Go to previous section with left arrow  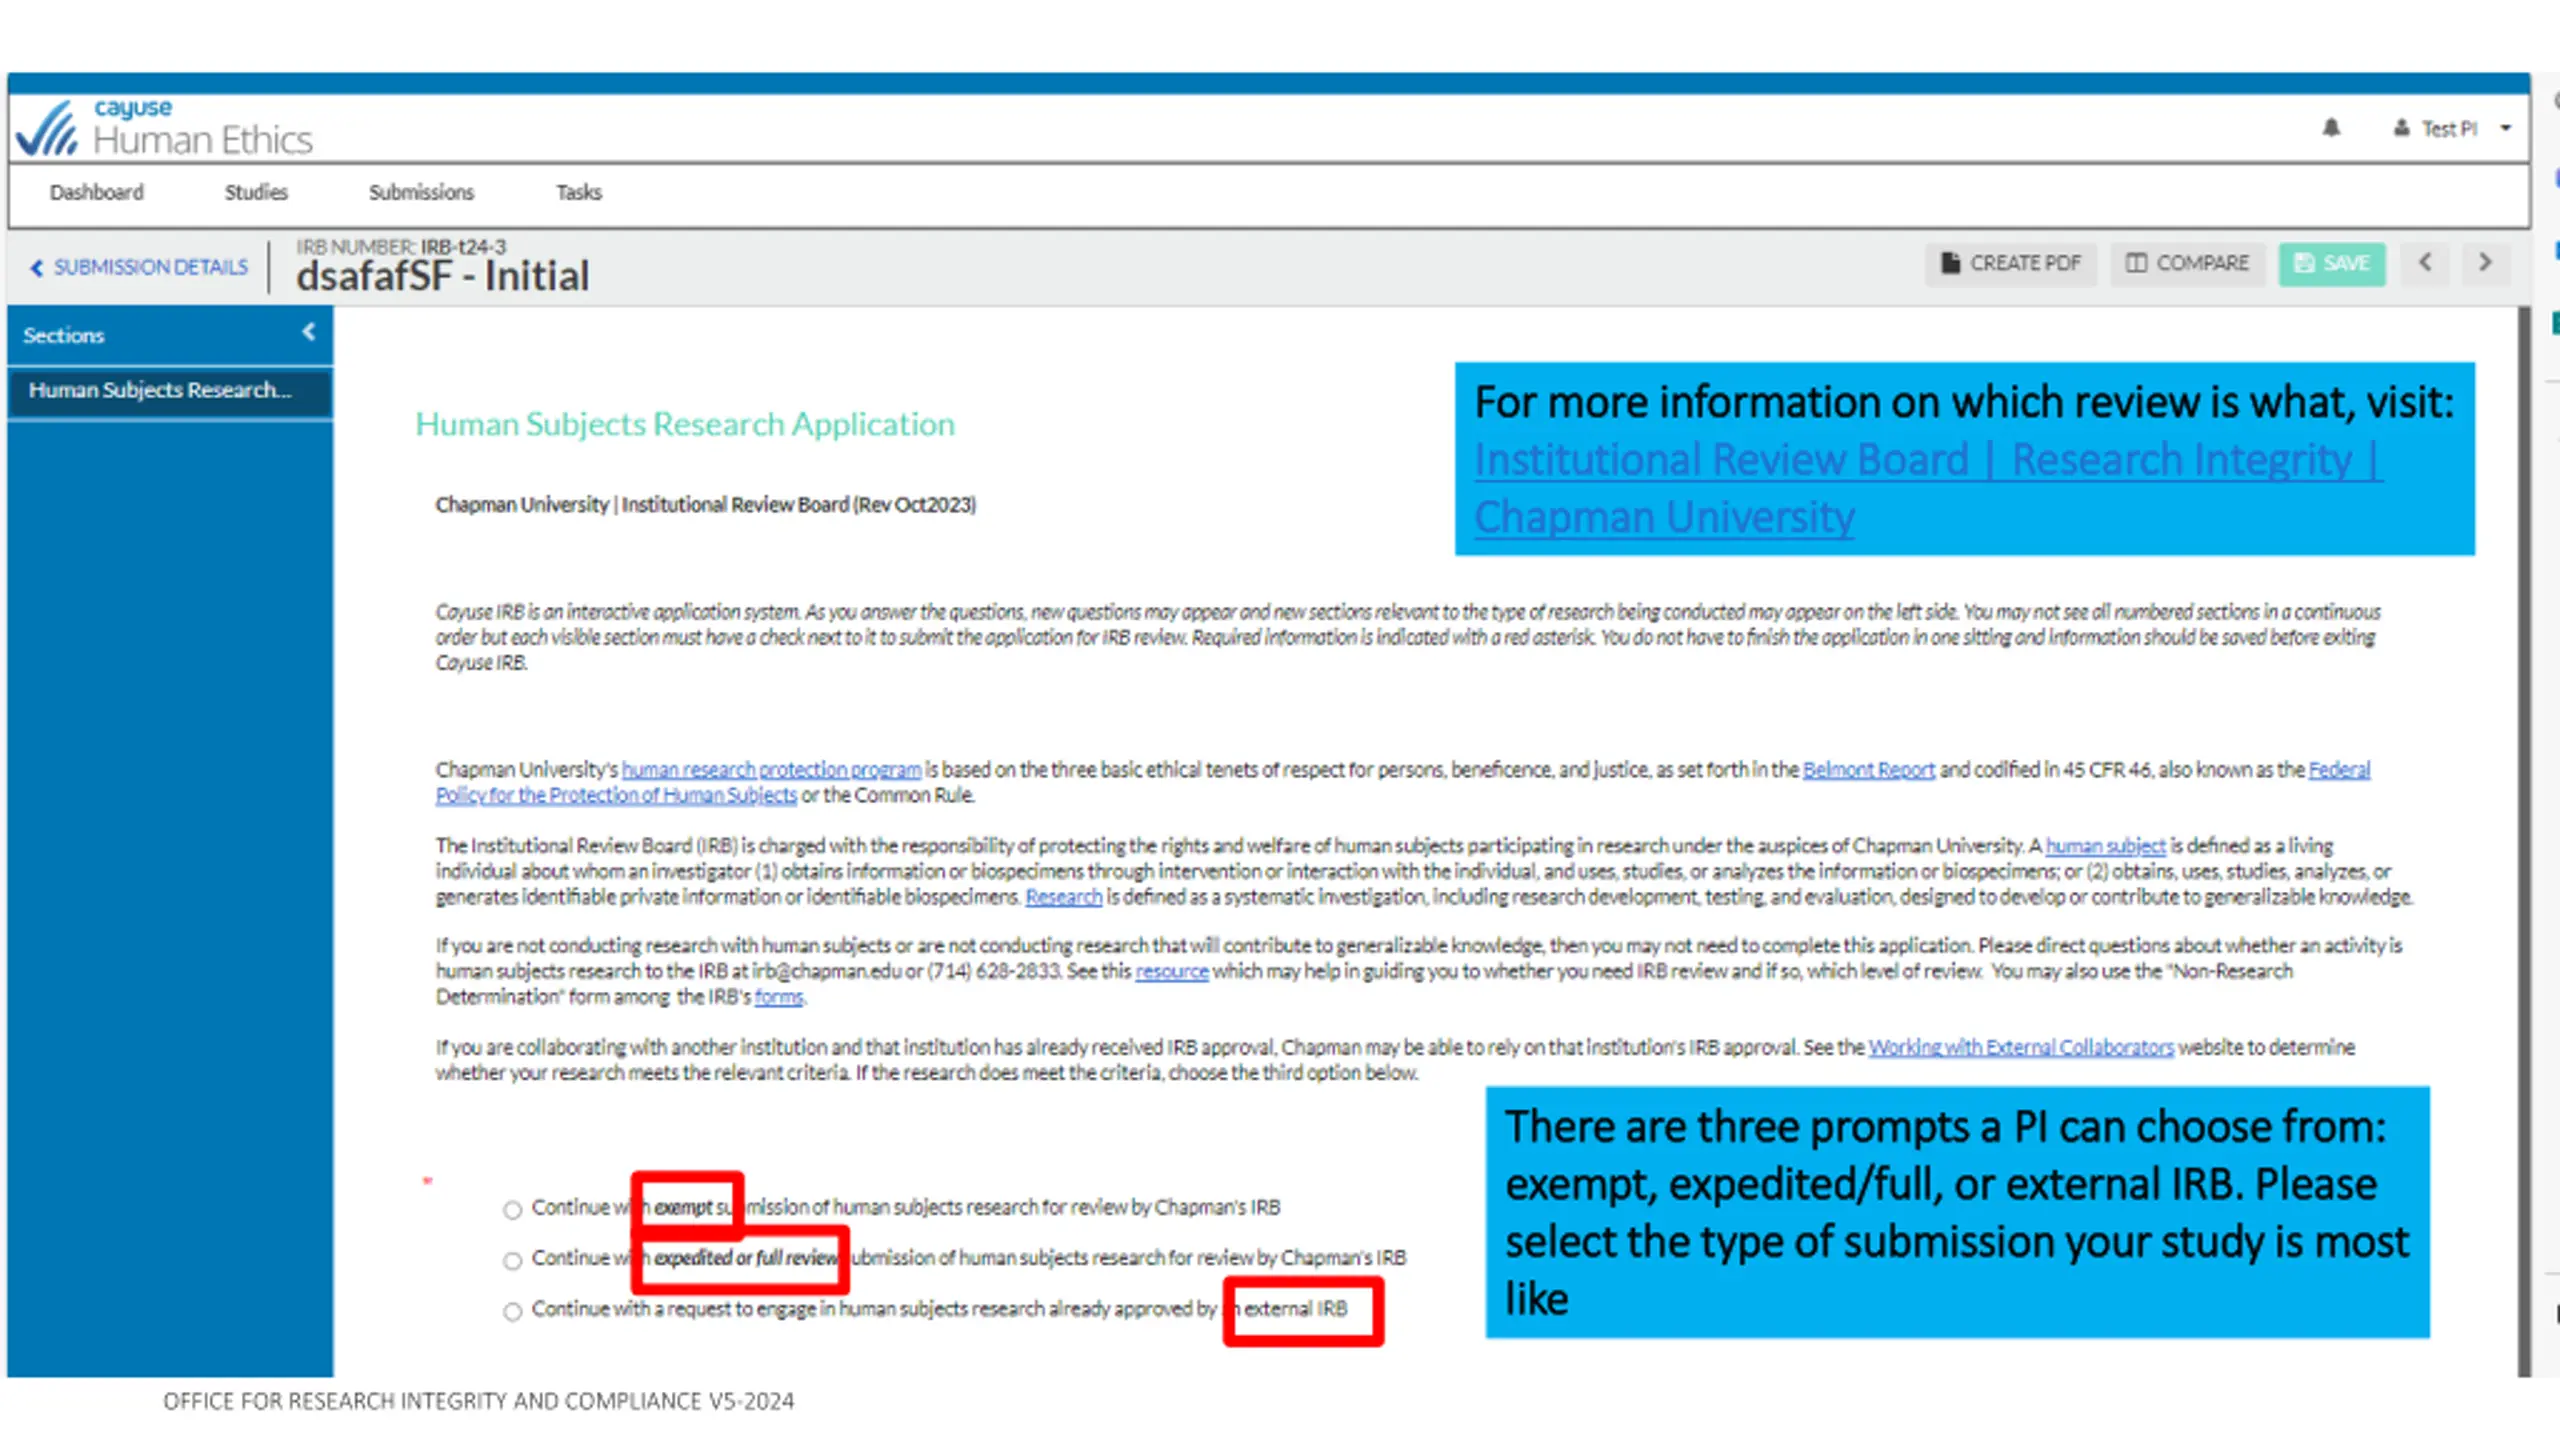tap(2425, 263)
